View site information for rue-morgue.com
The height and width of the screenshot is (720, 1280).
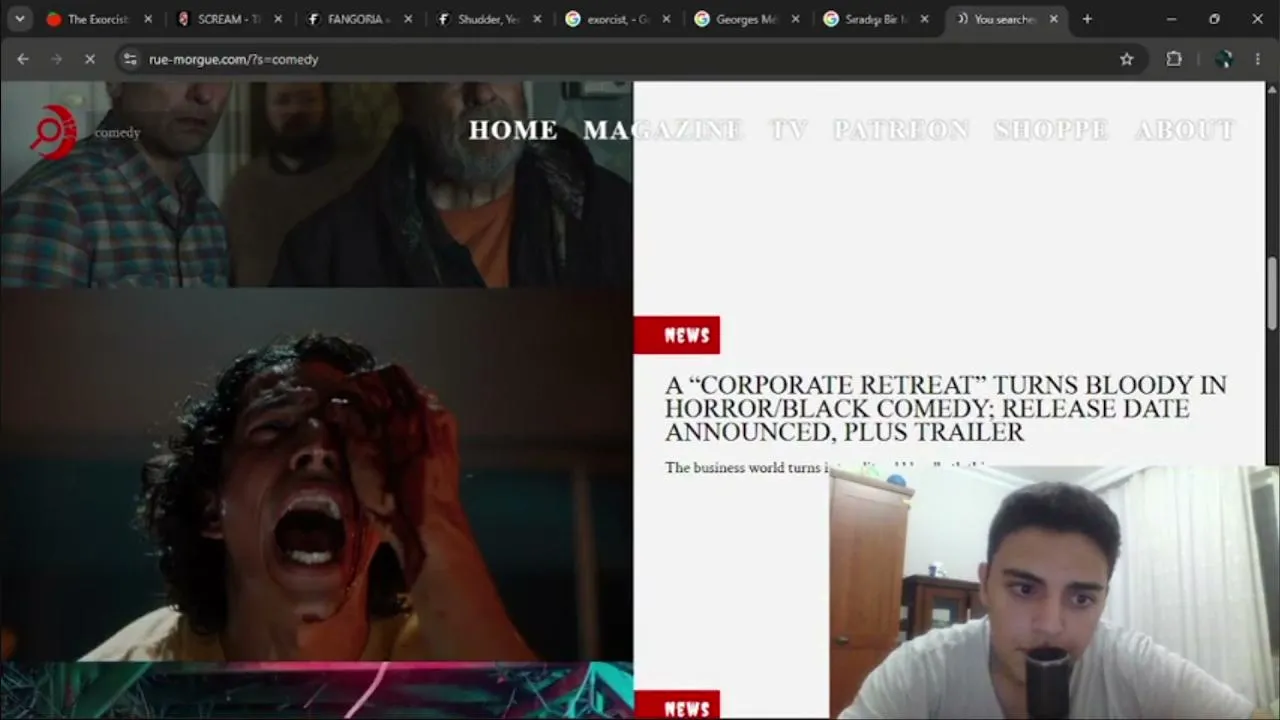click(130, 59)
